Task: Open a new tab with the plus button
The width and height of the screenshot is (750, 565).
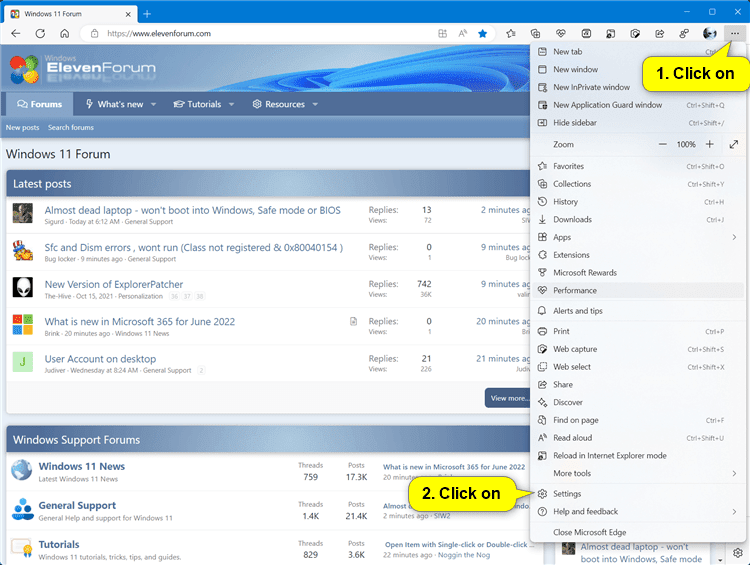Action: pos(147,14)
